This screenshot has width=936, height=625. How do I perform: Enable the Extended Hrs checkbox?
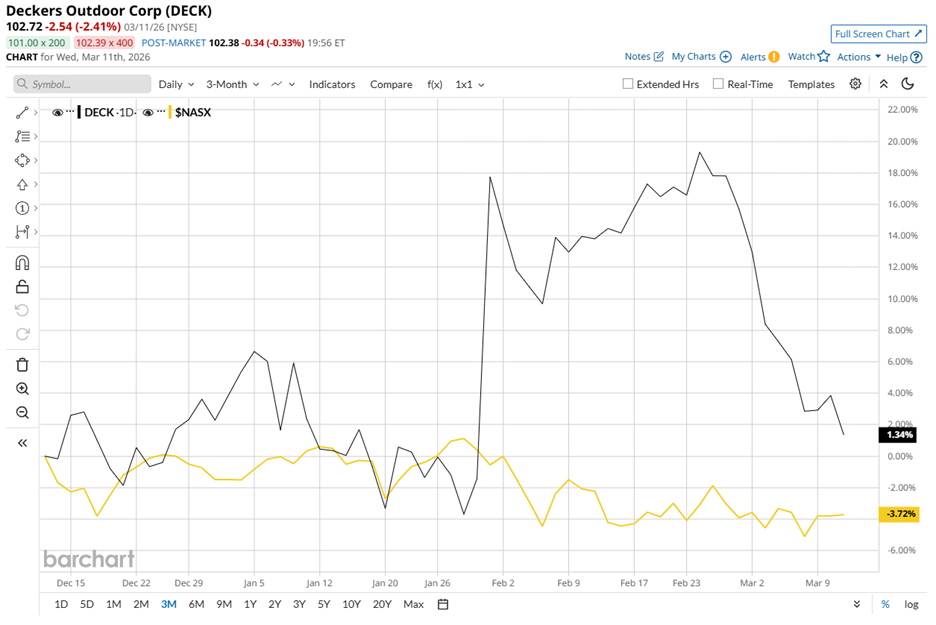click(x=628, y=84)
